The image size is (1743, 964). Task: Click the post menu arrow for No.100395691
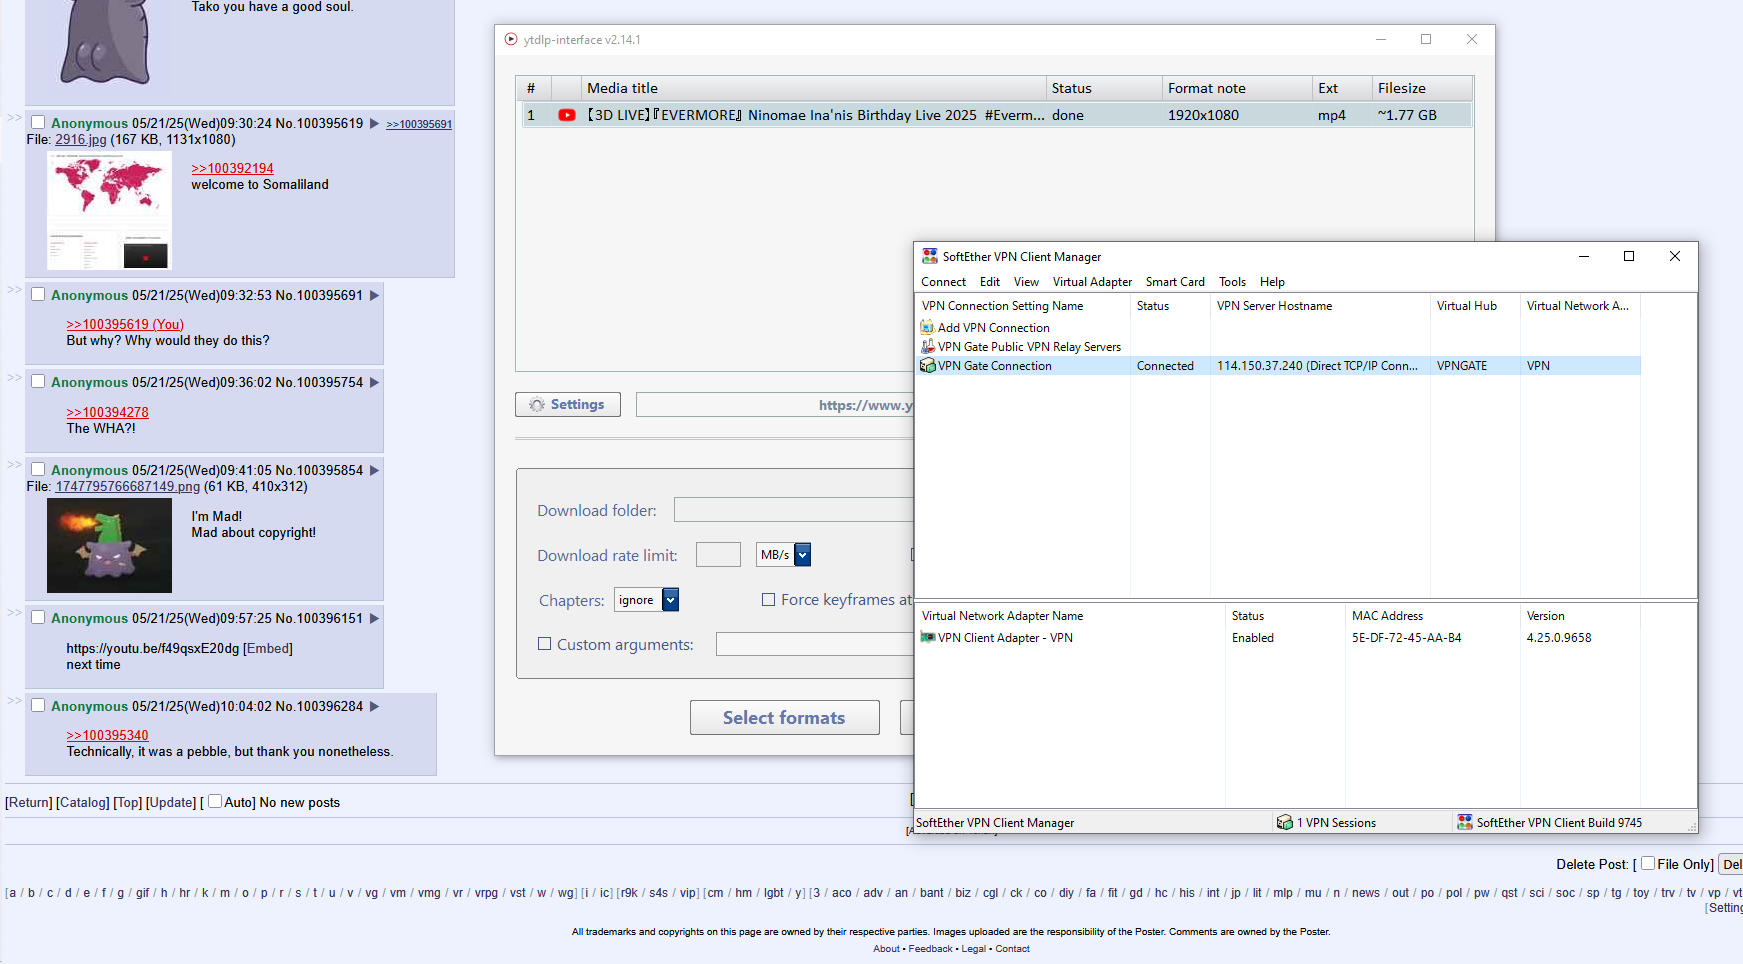pyautogui.click(x=375, y=295)
